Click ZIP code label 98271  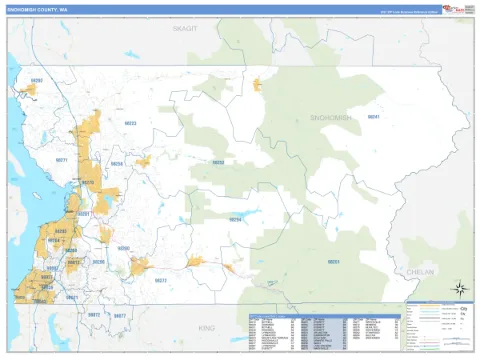tap(62, 160)
